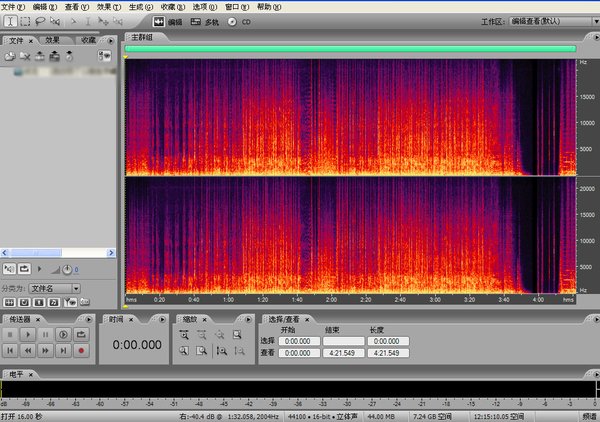Switch to the 编辑 edit view
600x422 pixels.
pos(168,22)
